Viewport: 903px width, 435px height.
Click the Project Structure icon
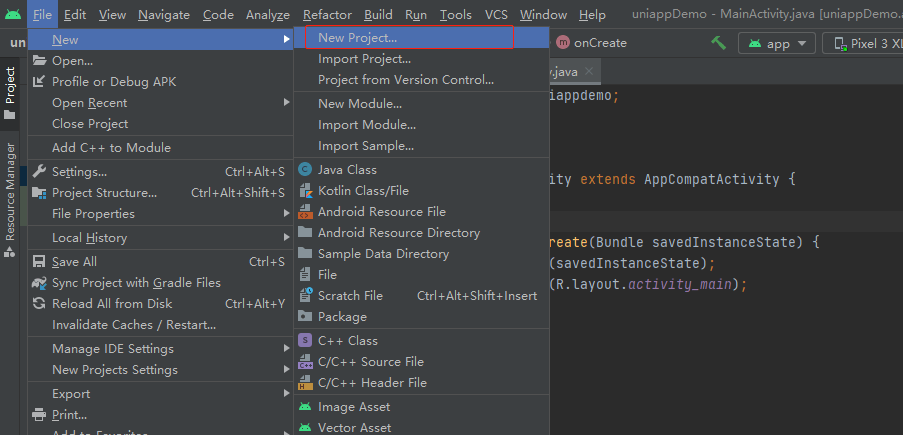tap(39, 192)
